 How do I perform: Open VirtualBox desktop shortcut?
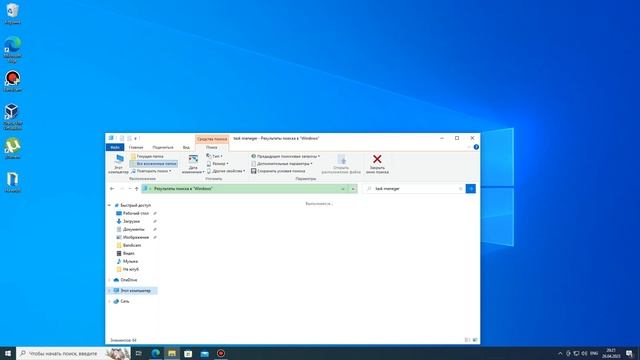[13, 117]
